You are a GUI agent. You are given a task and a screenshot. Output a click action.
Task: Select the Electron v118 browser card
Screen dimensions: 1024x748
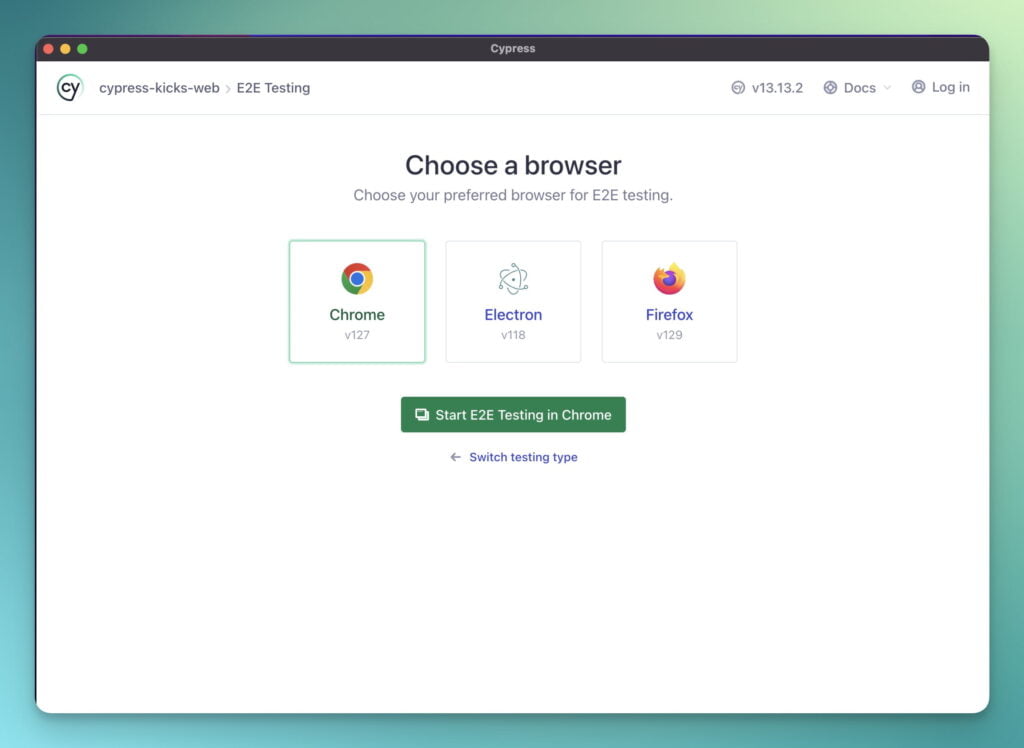513,302
